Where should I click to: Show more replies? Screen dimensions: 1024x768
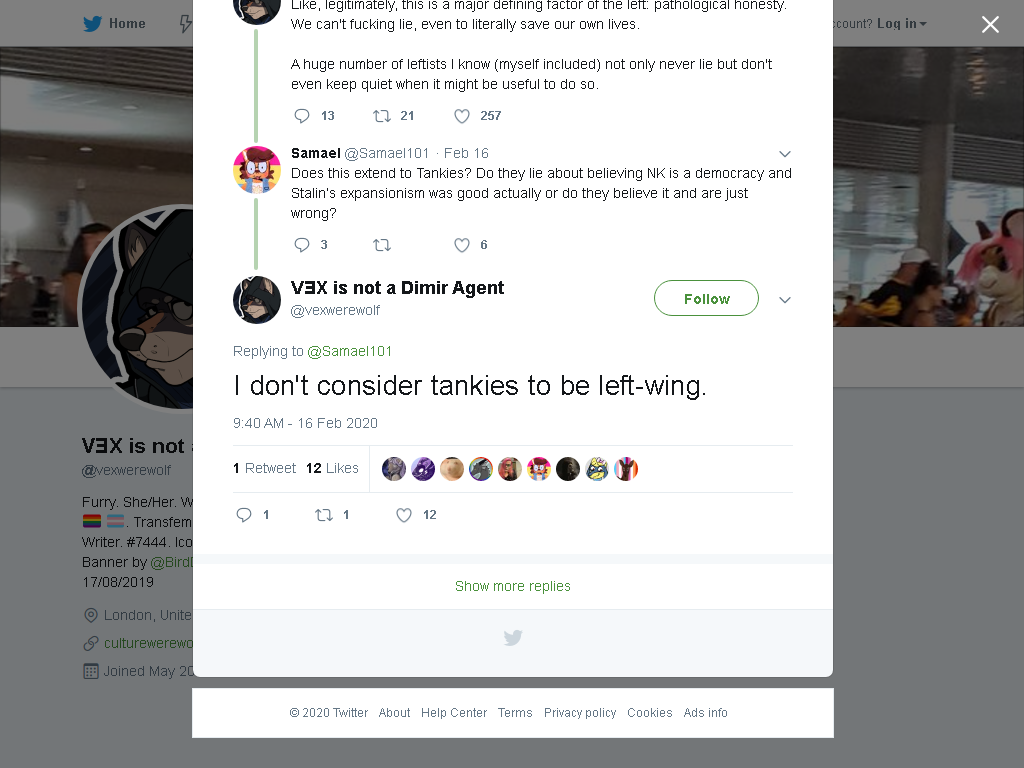513,586
